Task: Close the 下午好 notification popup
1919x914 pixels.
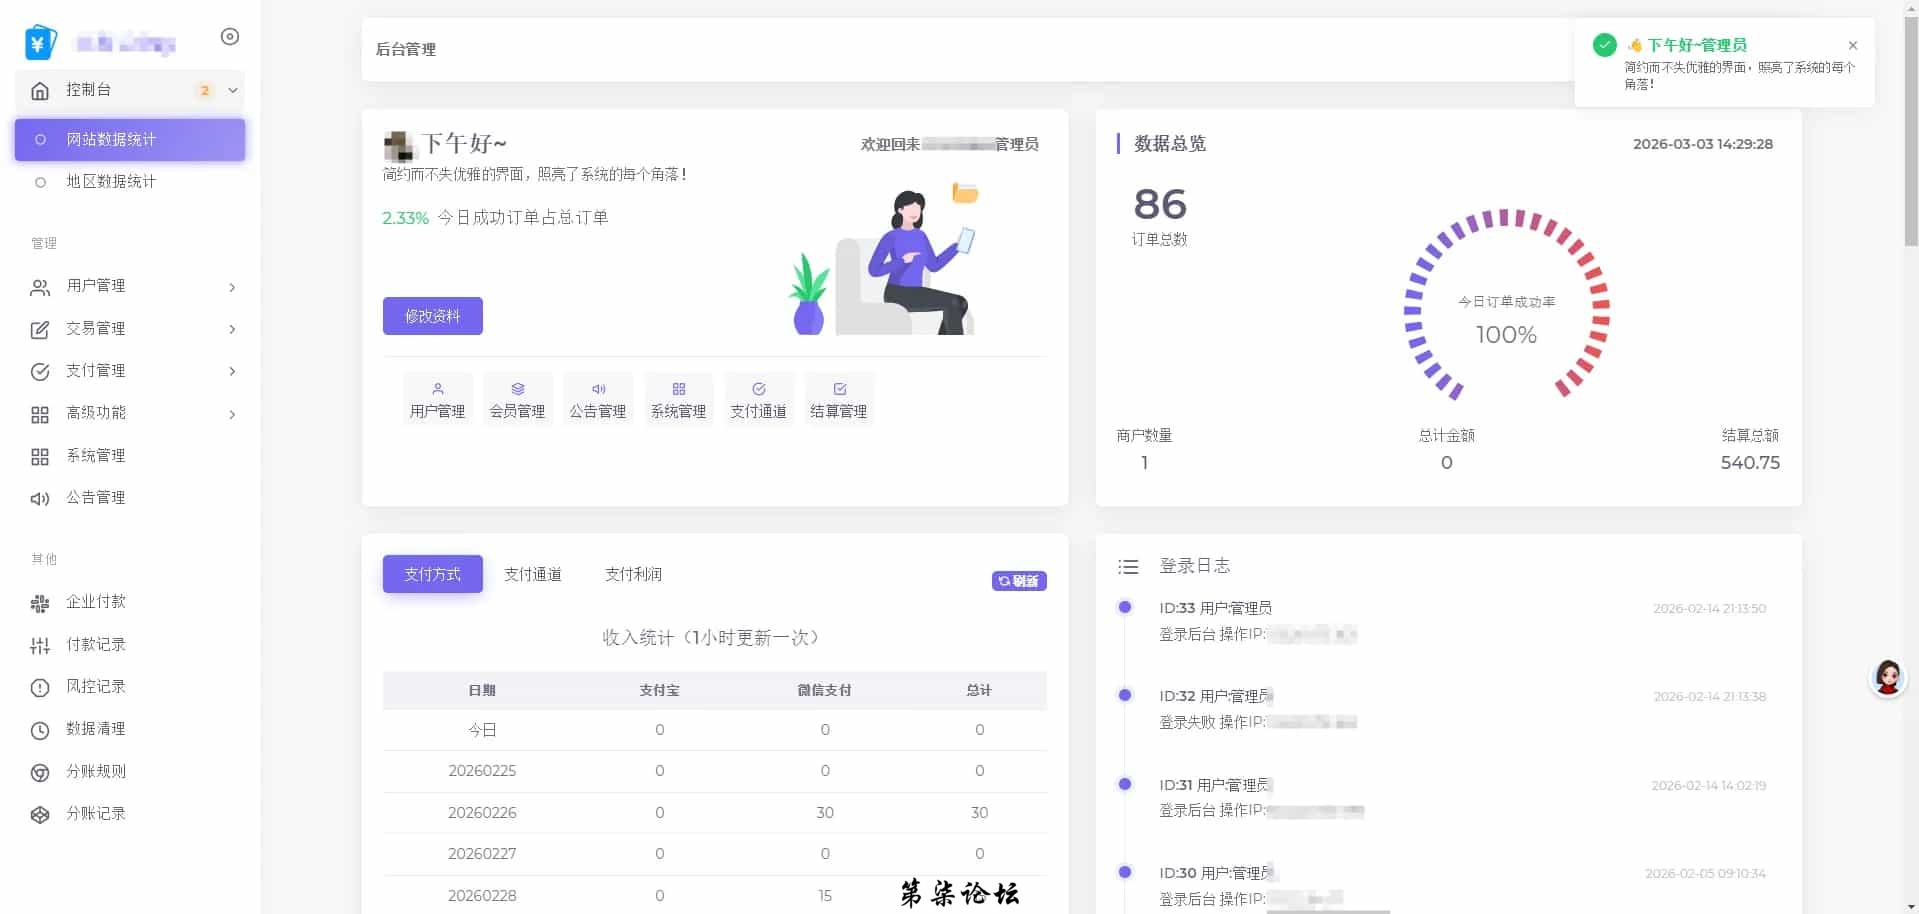Action: click(1852, 45)
